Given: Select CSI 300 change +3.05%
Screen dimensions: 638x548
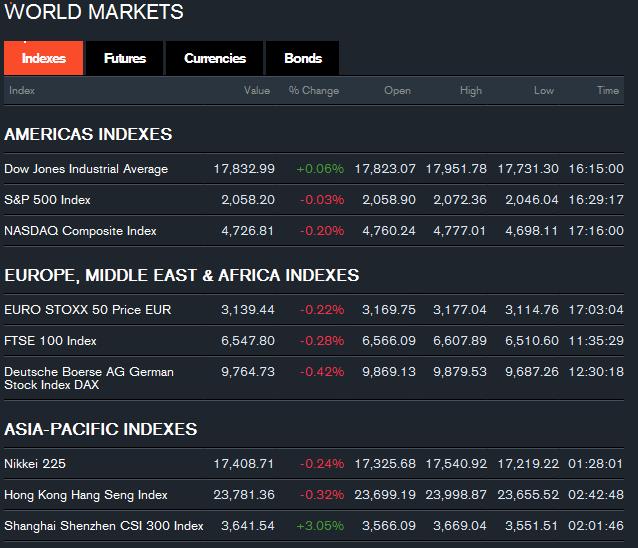Looking at the screenshot, I should tap(320, 526).
